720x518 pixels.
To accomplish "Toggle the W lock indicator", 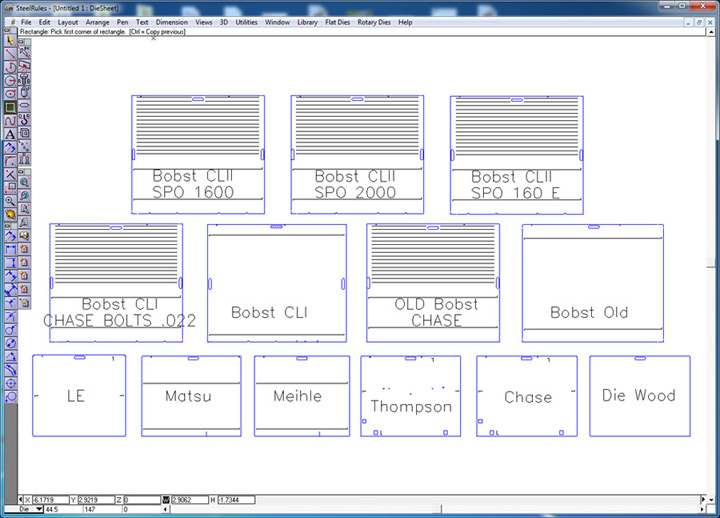I will [x=165, y=499].
